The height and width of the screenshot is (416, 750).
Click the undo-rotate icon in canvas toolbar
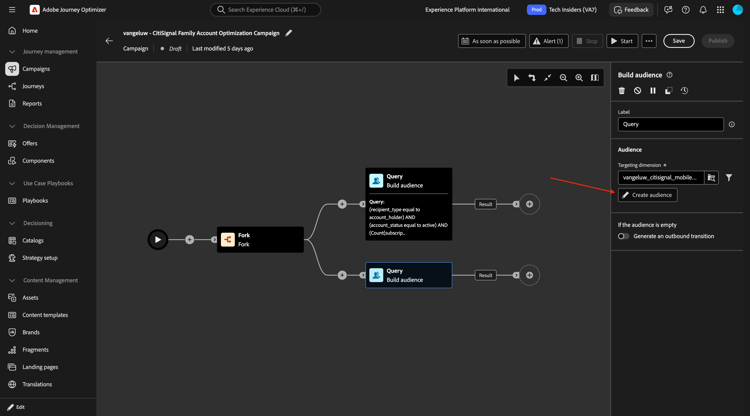point(532,78)
